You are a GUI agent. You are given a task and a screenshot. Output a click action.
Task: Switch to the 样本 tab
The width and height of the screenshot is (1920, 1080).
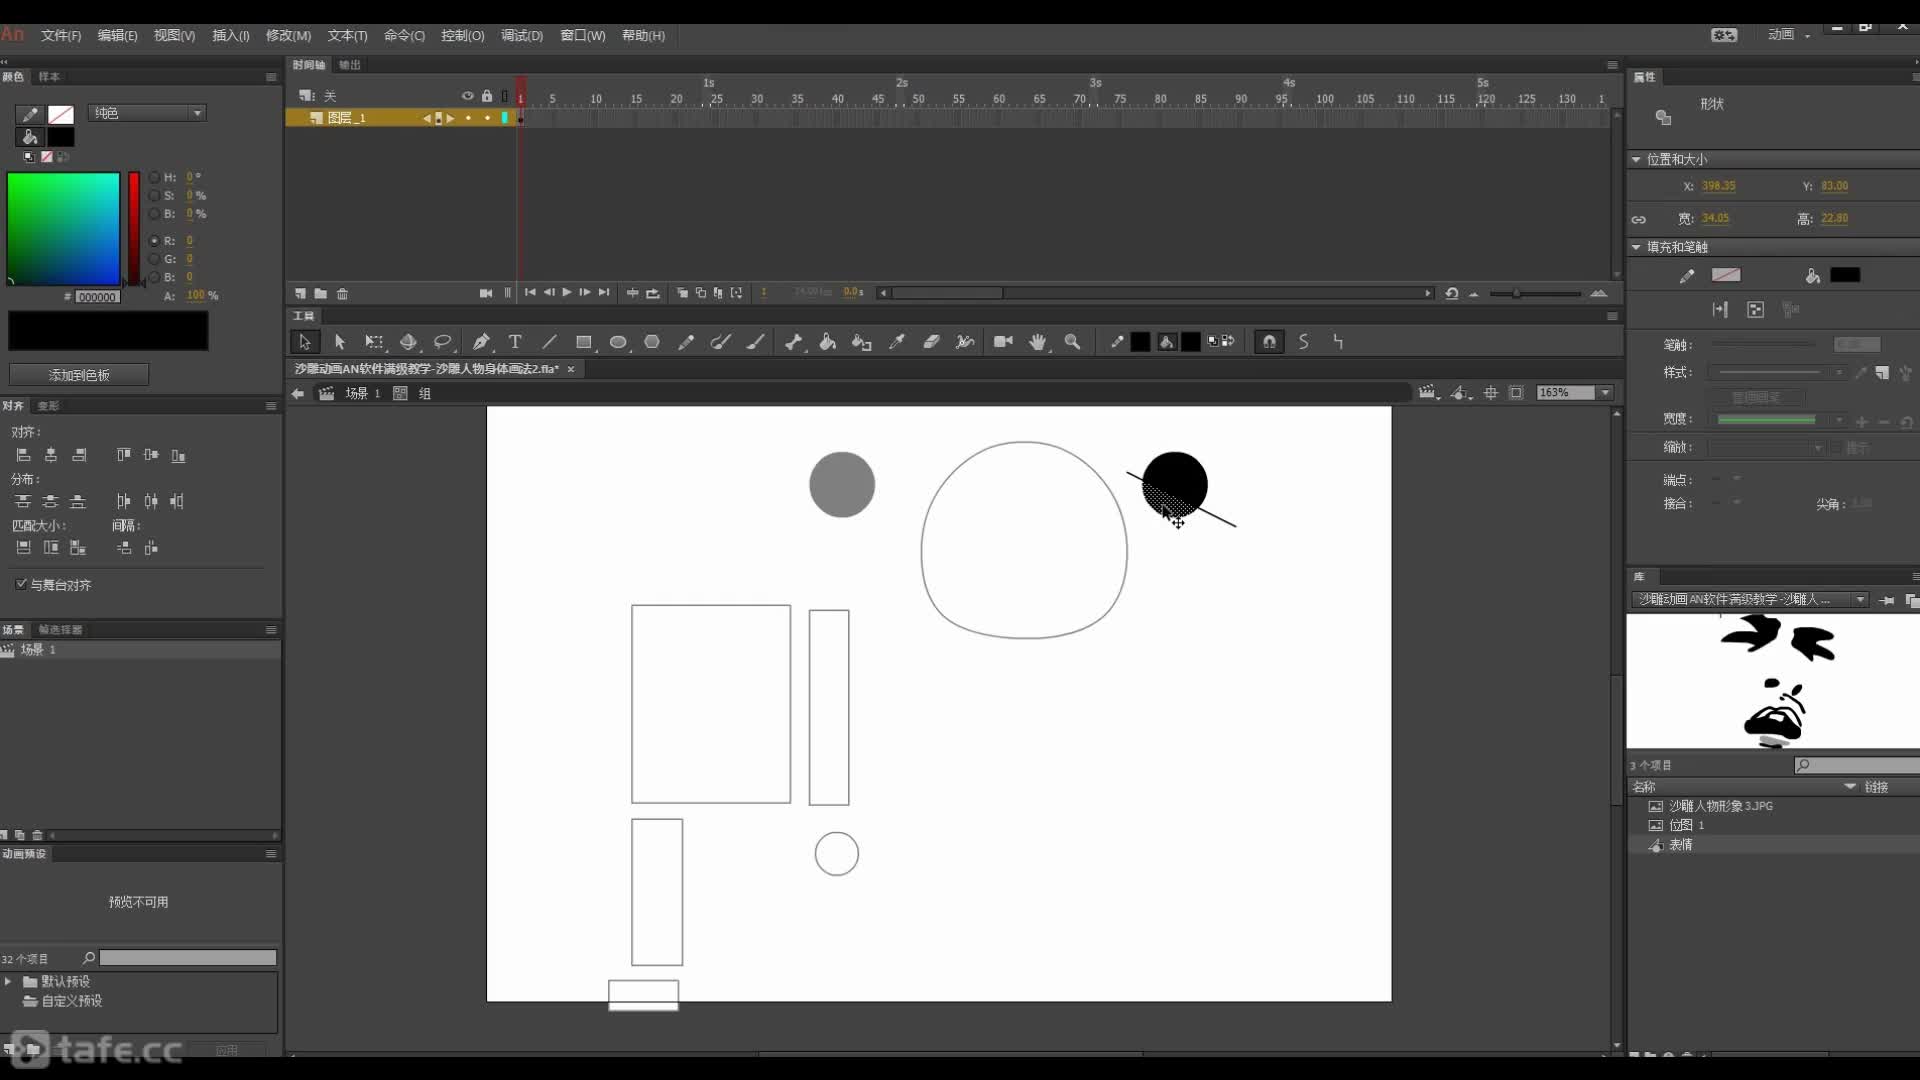(49, 77)
